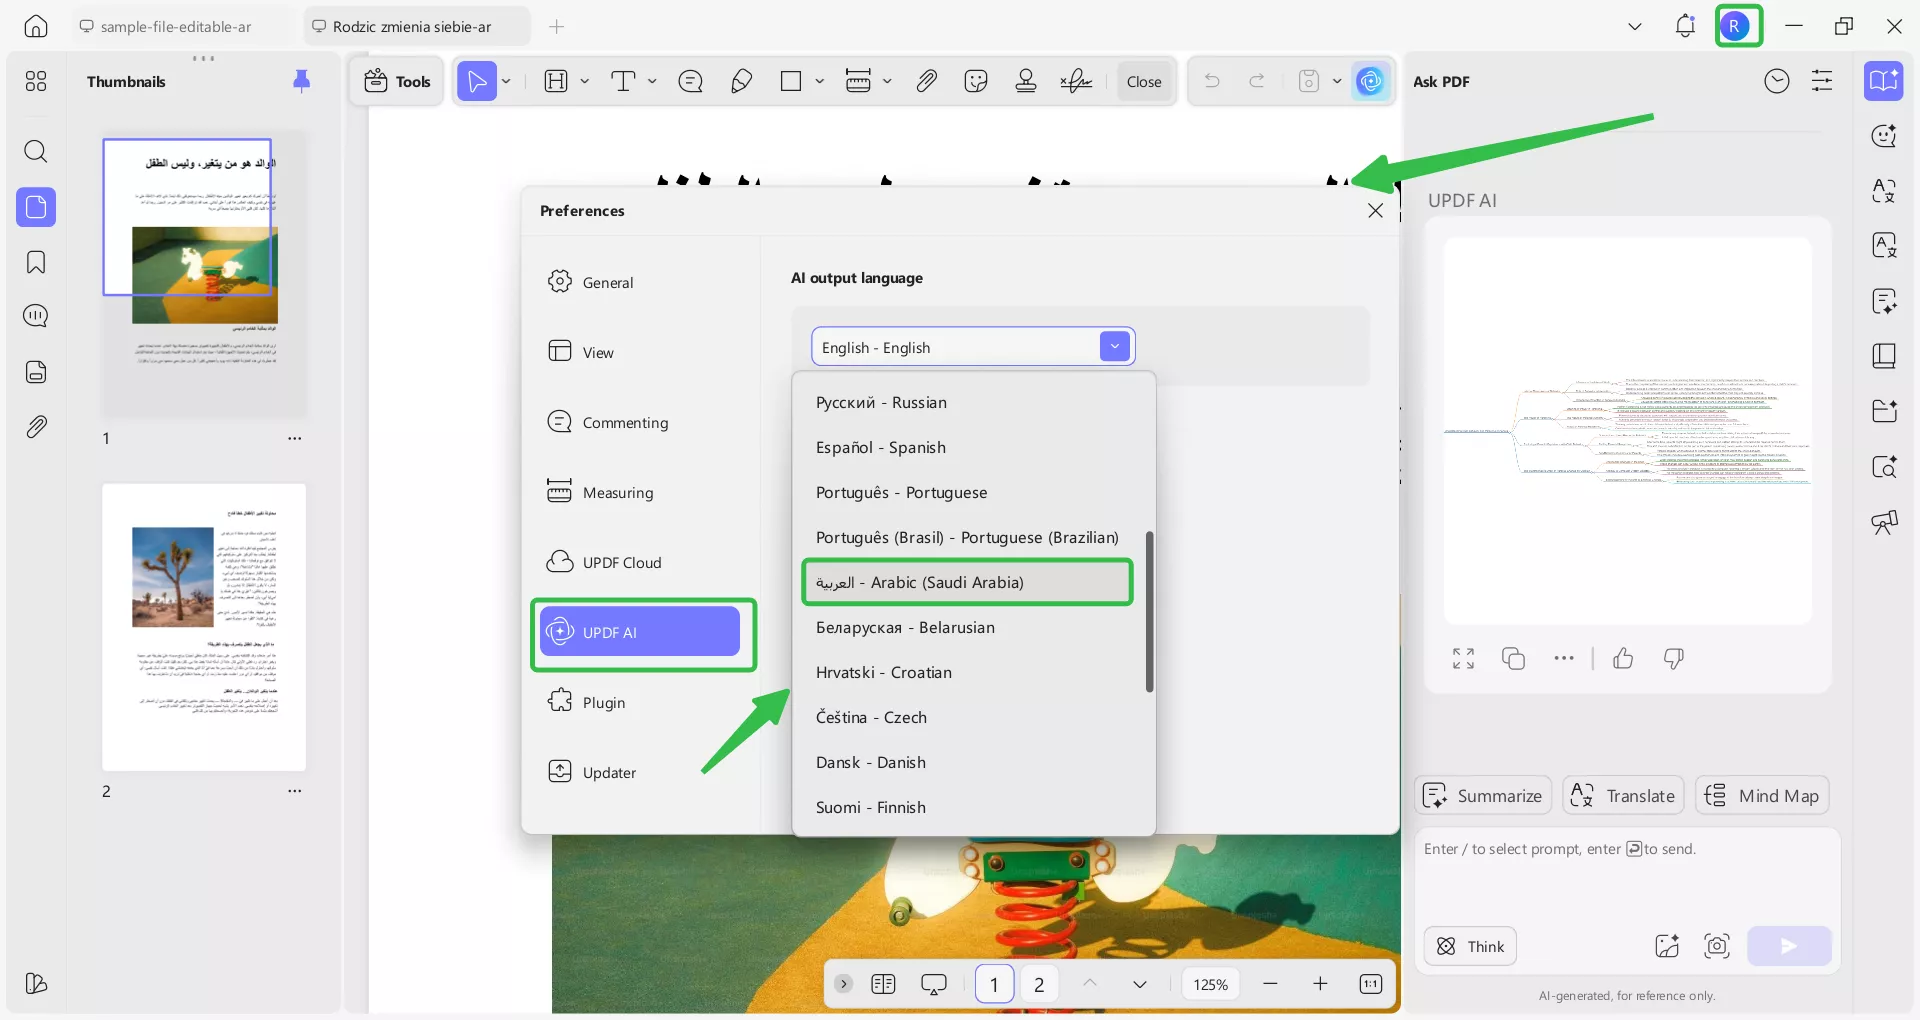Undo the last action
This screenshot has height=1020, width=1920.
(1212, 81)
